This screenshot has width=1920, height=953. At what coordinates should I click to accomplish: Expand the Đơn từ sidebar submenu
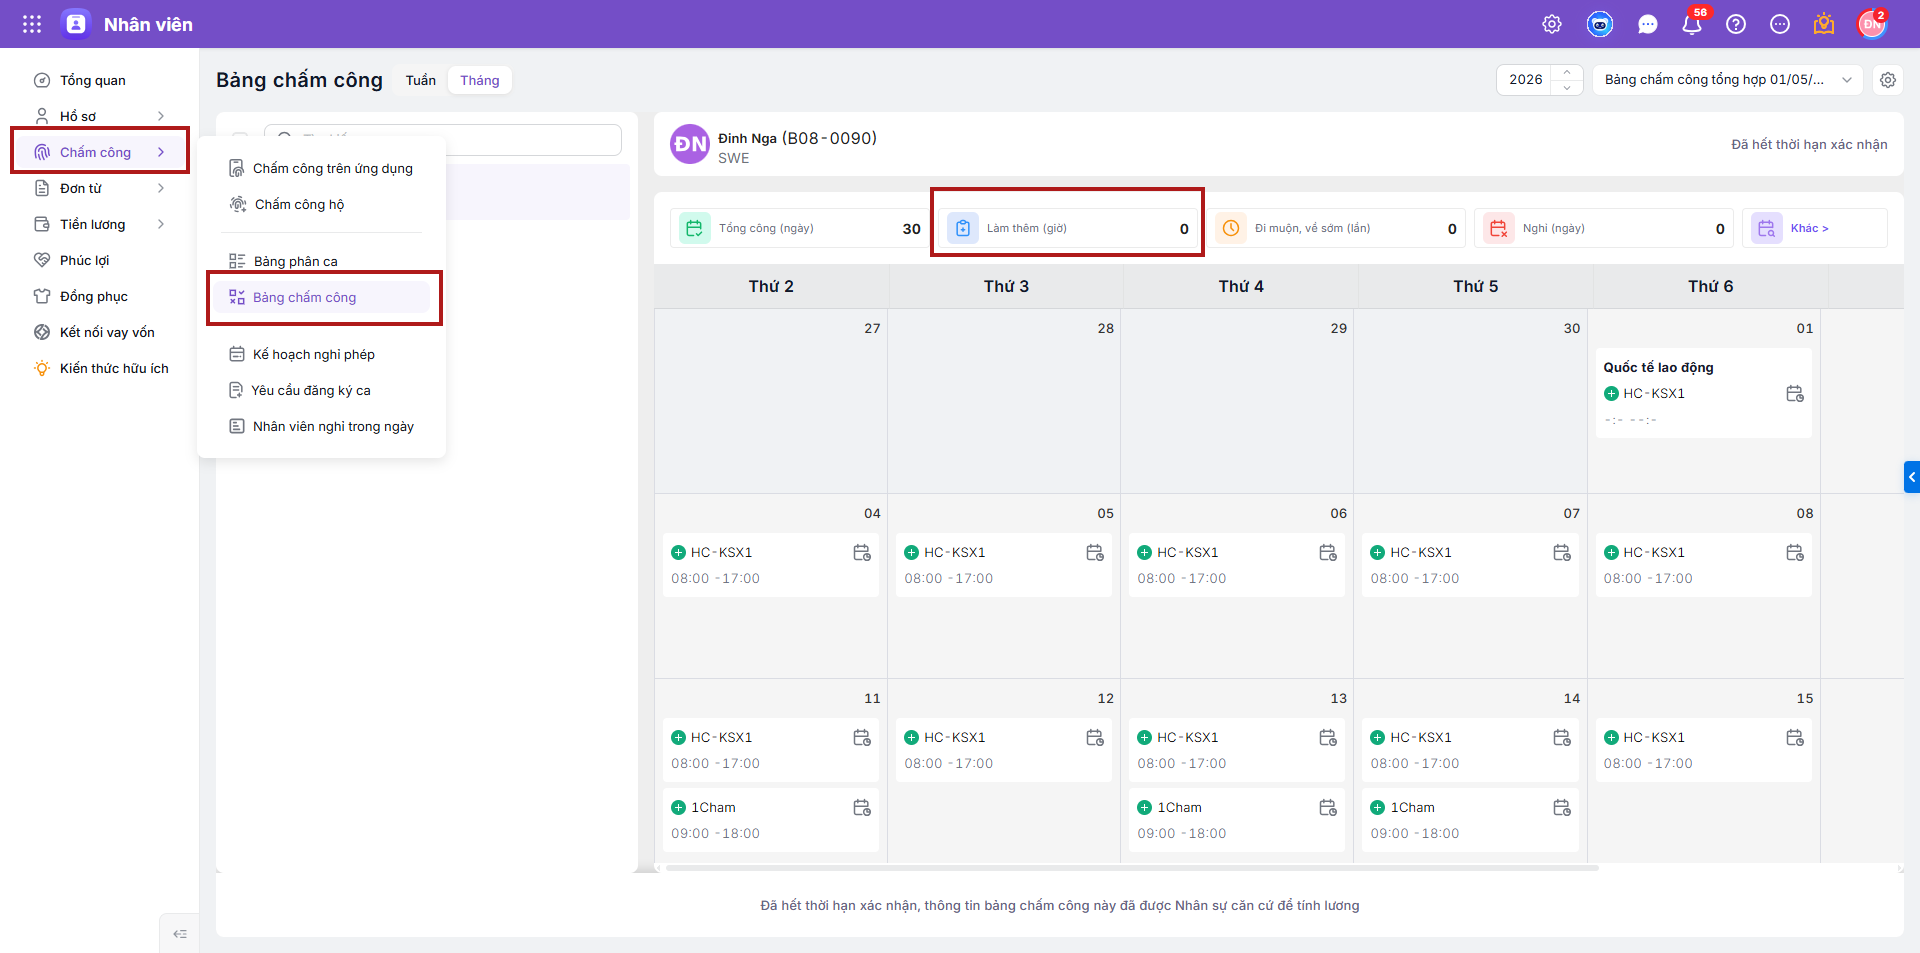[161, 188]
